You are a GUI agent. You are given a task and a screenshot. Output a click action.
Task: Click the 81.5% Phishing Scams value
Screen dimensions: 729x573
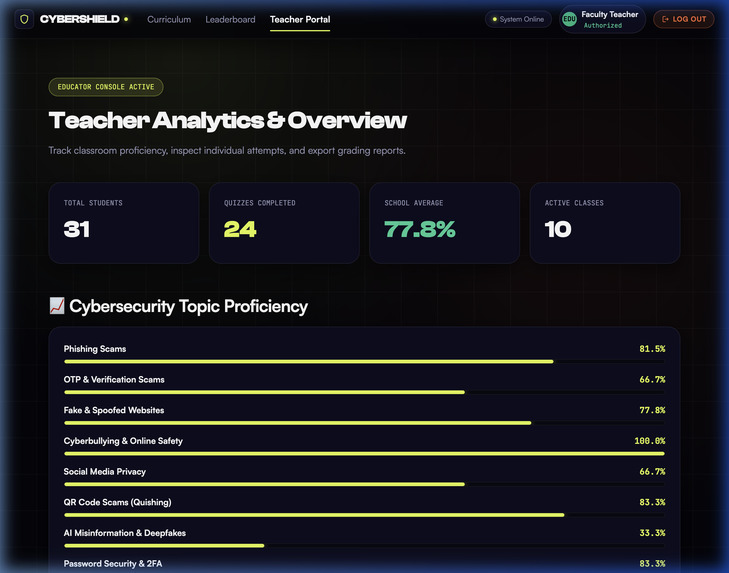652,349
